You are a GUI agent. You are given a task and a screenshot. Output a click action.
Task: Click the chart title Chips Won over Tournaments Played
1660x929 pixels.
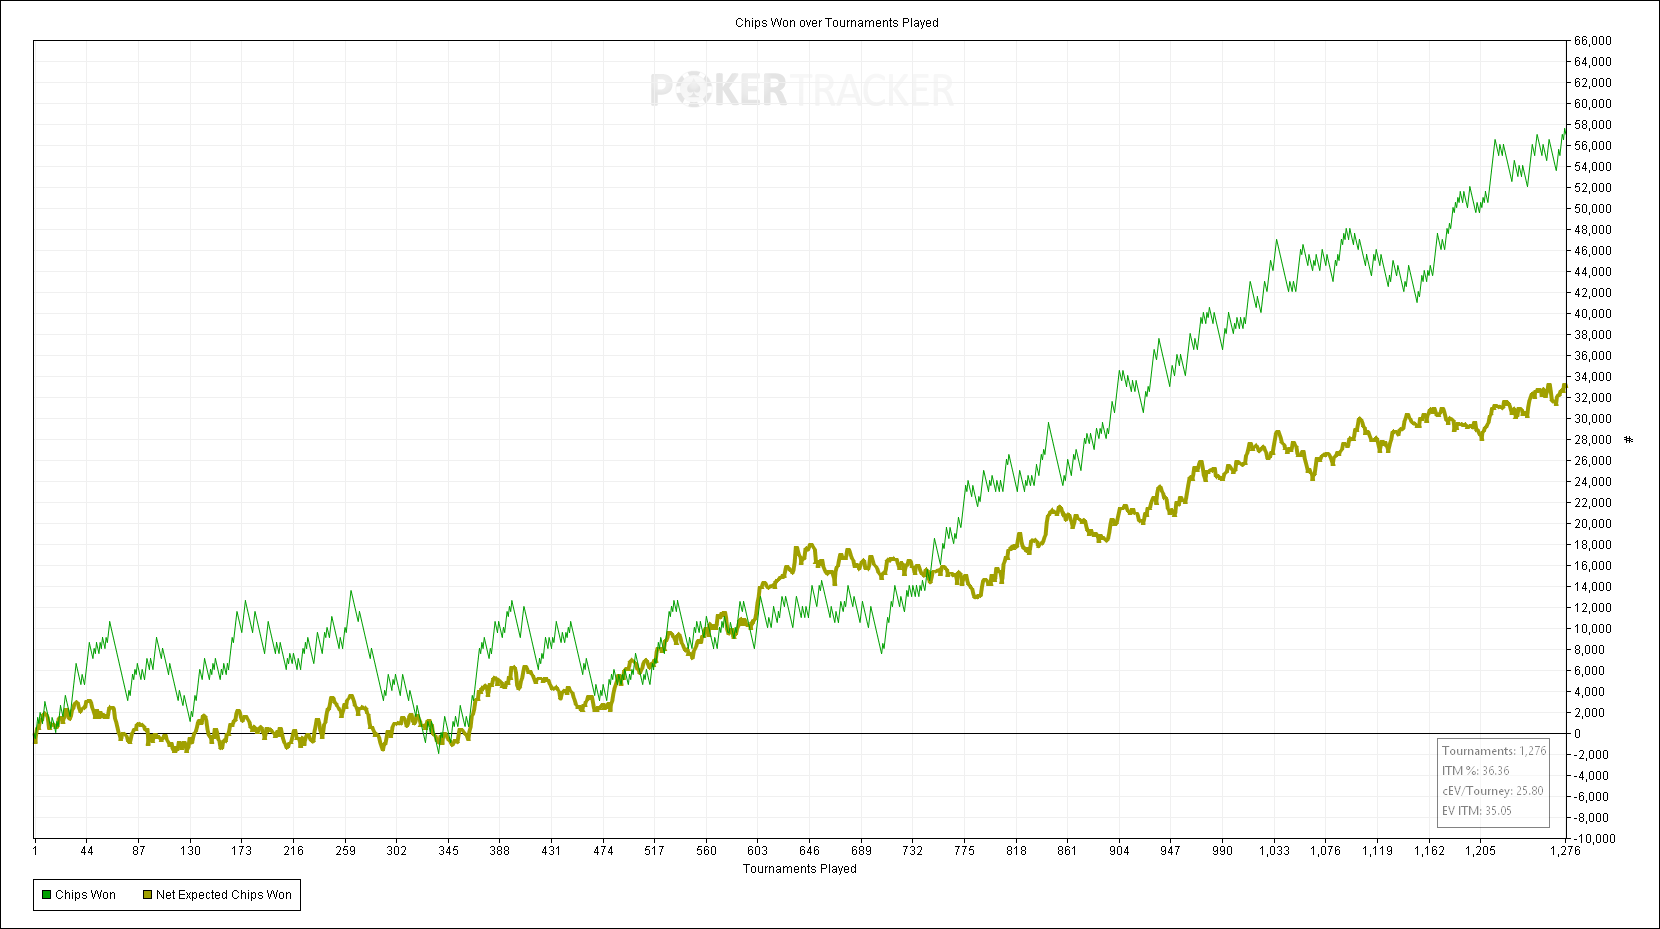pos(836,23)
